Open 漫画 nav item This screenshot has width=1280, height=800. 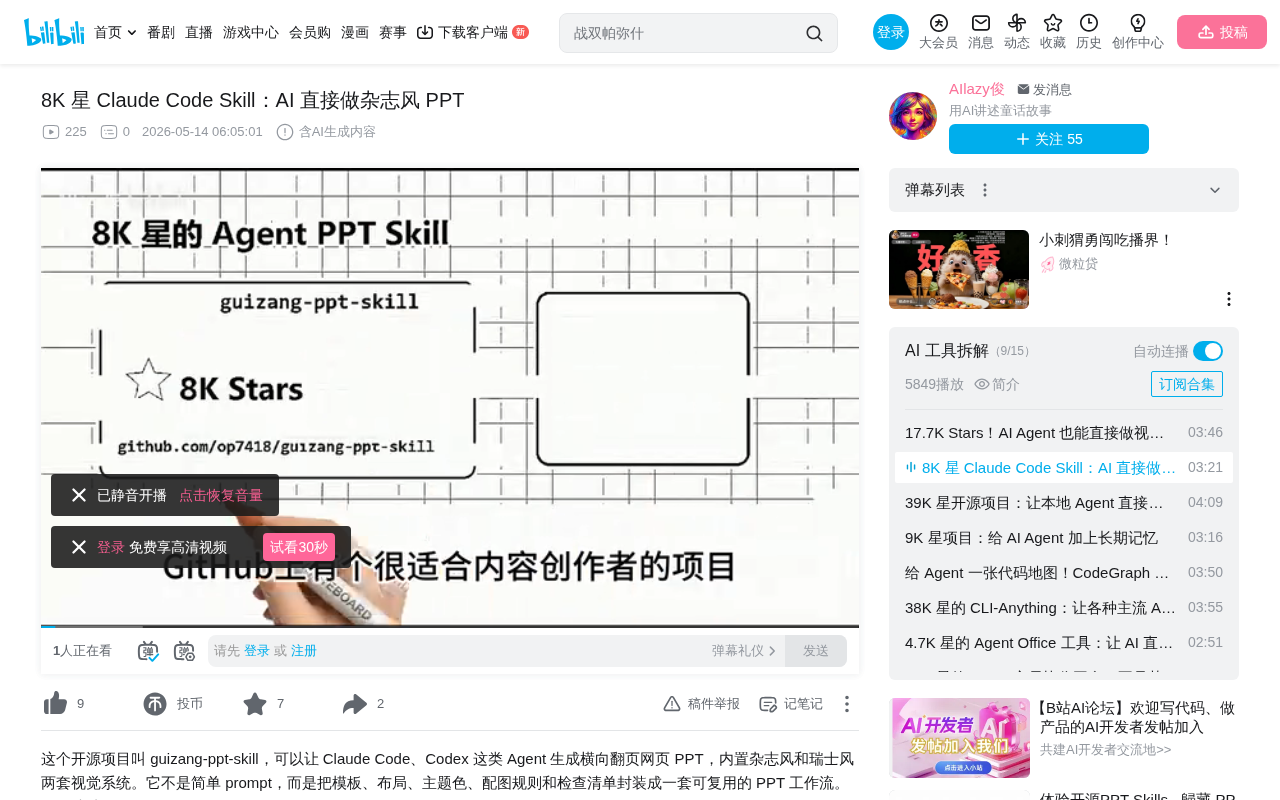[x=355, y=32]
